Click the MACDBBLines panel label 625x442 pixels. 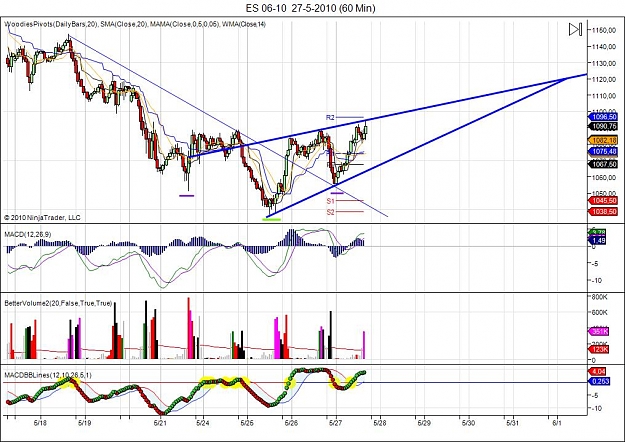(x=47, y=375)
